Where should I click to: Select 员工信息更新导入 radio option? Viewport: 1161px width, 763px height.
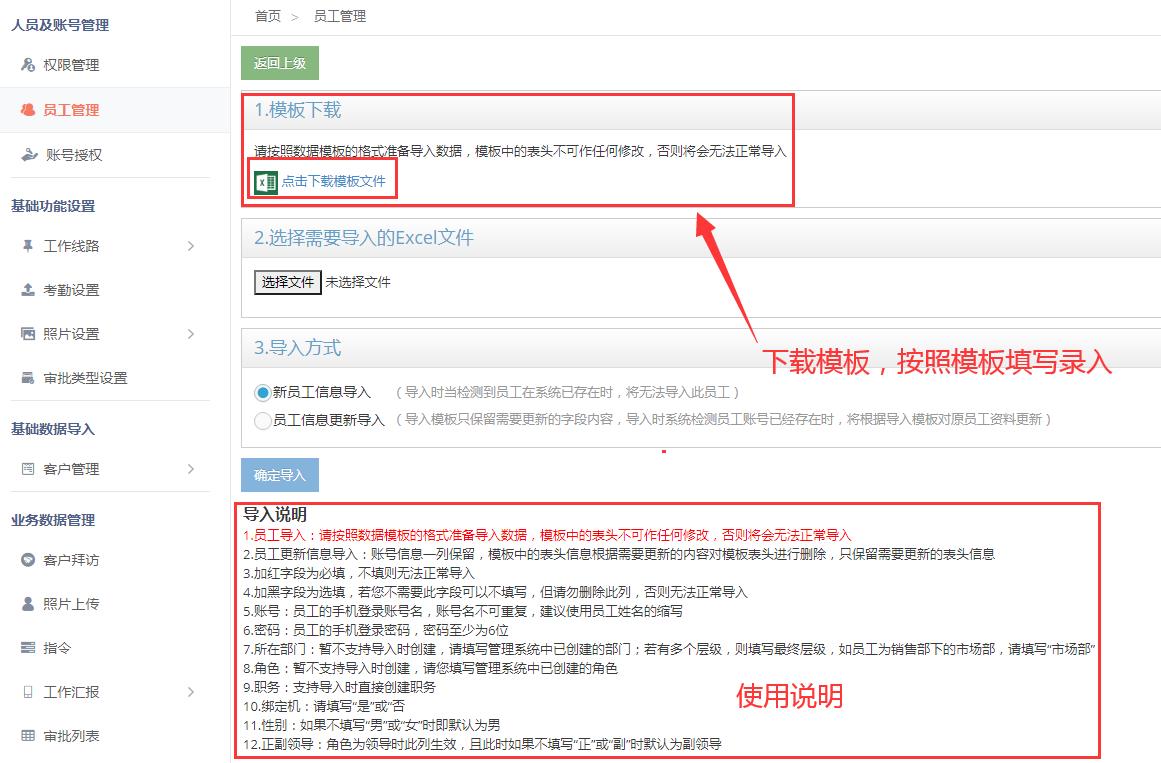(x=263, y=420)
